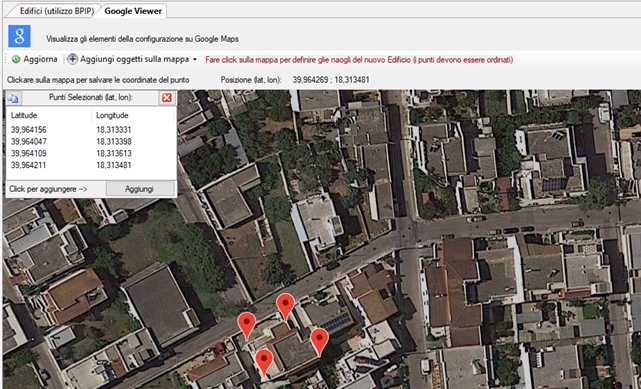
Task: Select the row with longitude 18,313613
Action: pyautogui.click(x=91, y=154)
